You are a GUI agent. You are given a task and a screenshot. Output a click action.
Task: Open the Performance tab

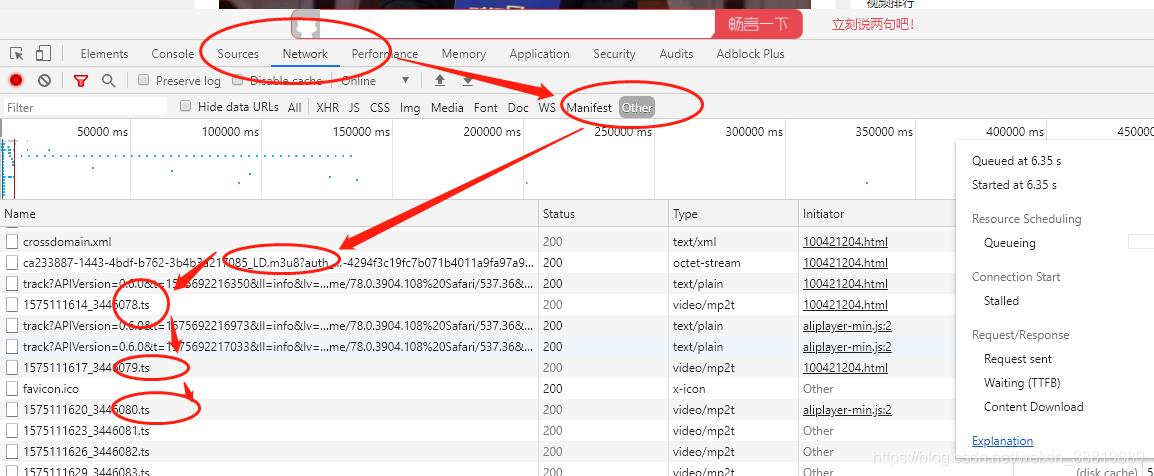tap(385, 54)
